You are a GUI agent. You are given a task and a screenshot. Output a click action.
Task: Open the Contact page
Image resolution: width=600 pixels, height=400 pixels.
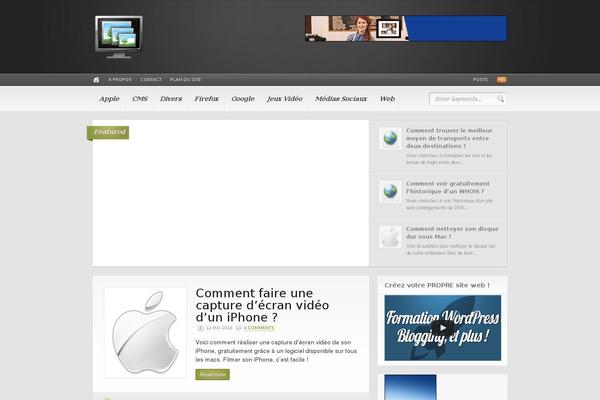[x=151, y=80]
